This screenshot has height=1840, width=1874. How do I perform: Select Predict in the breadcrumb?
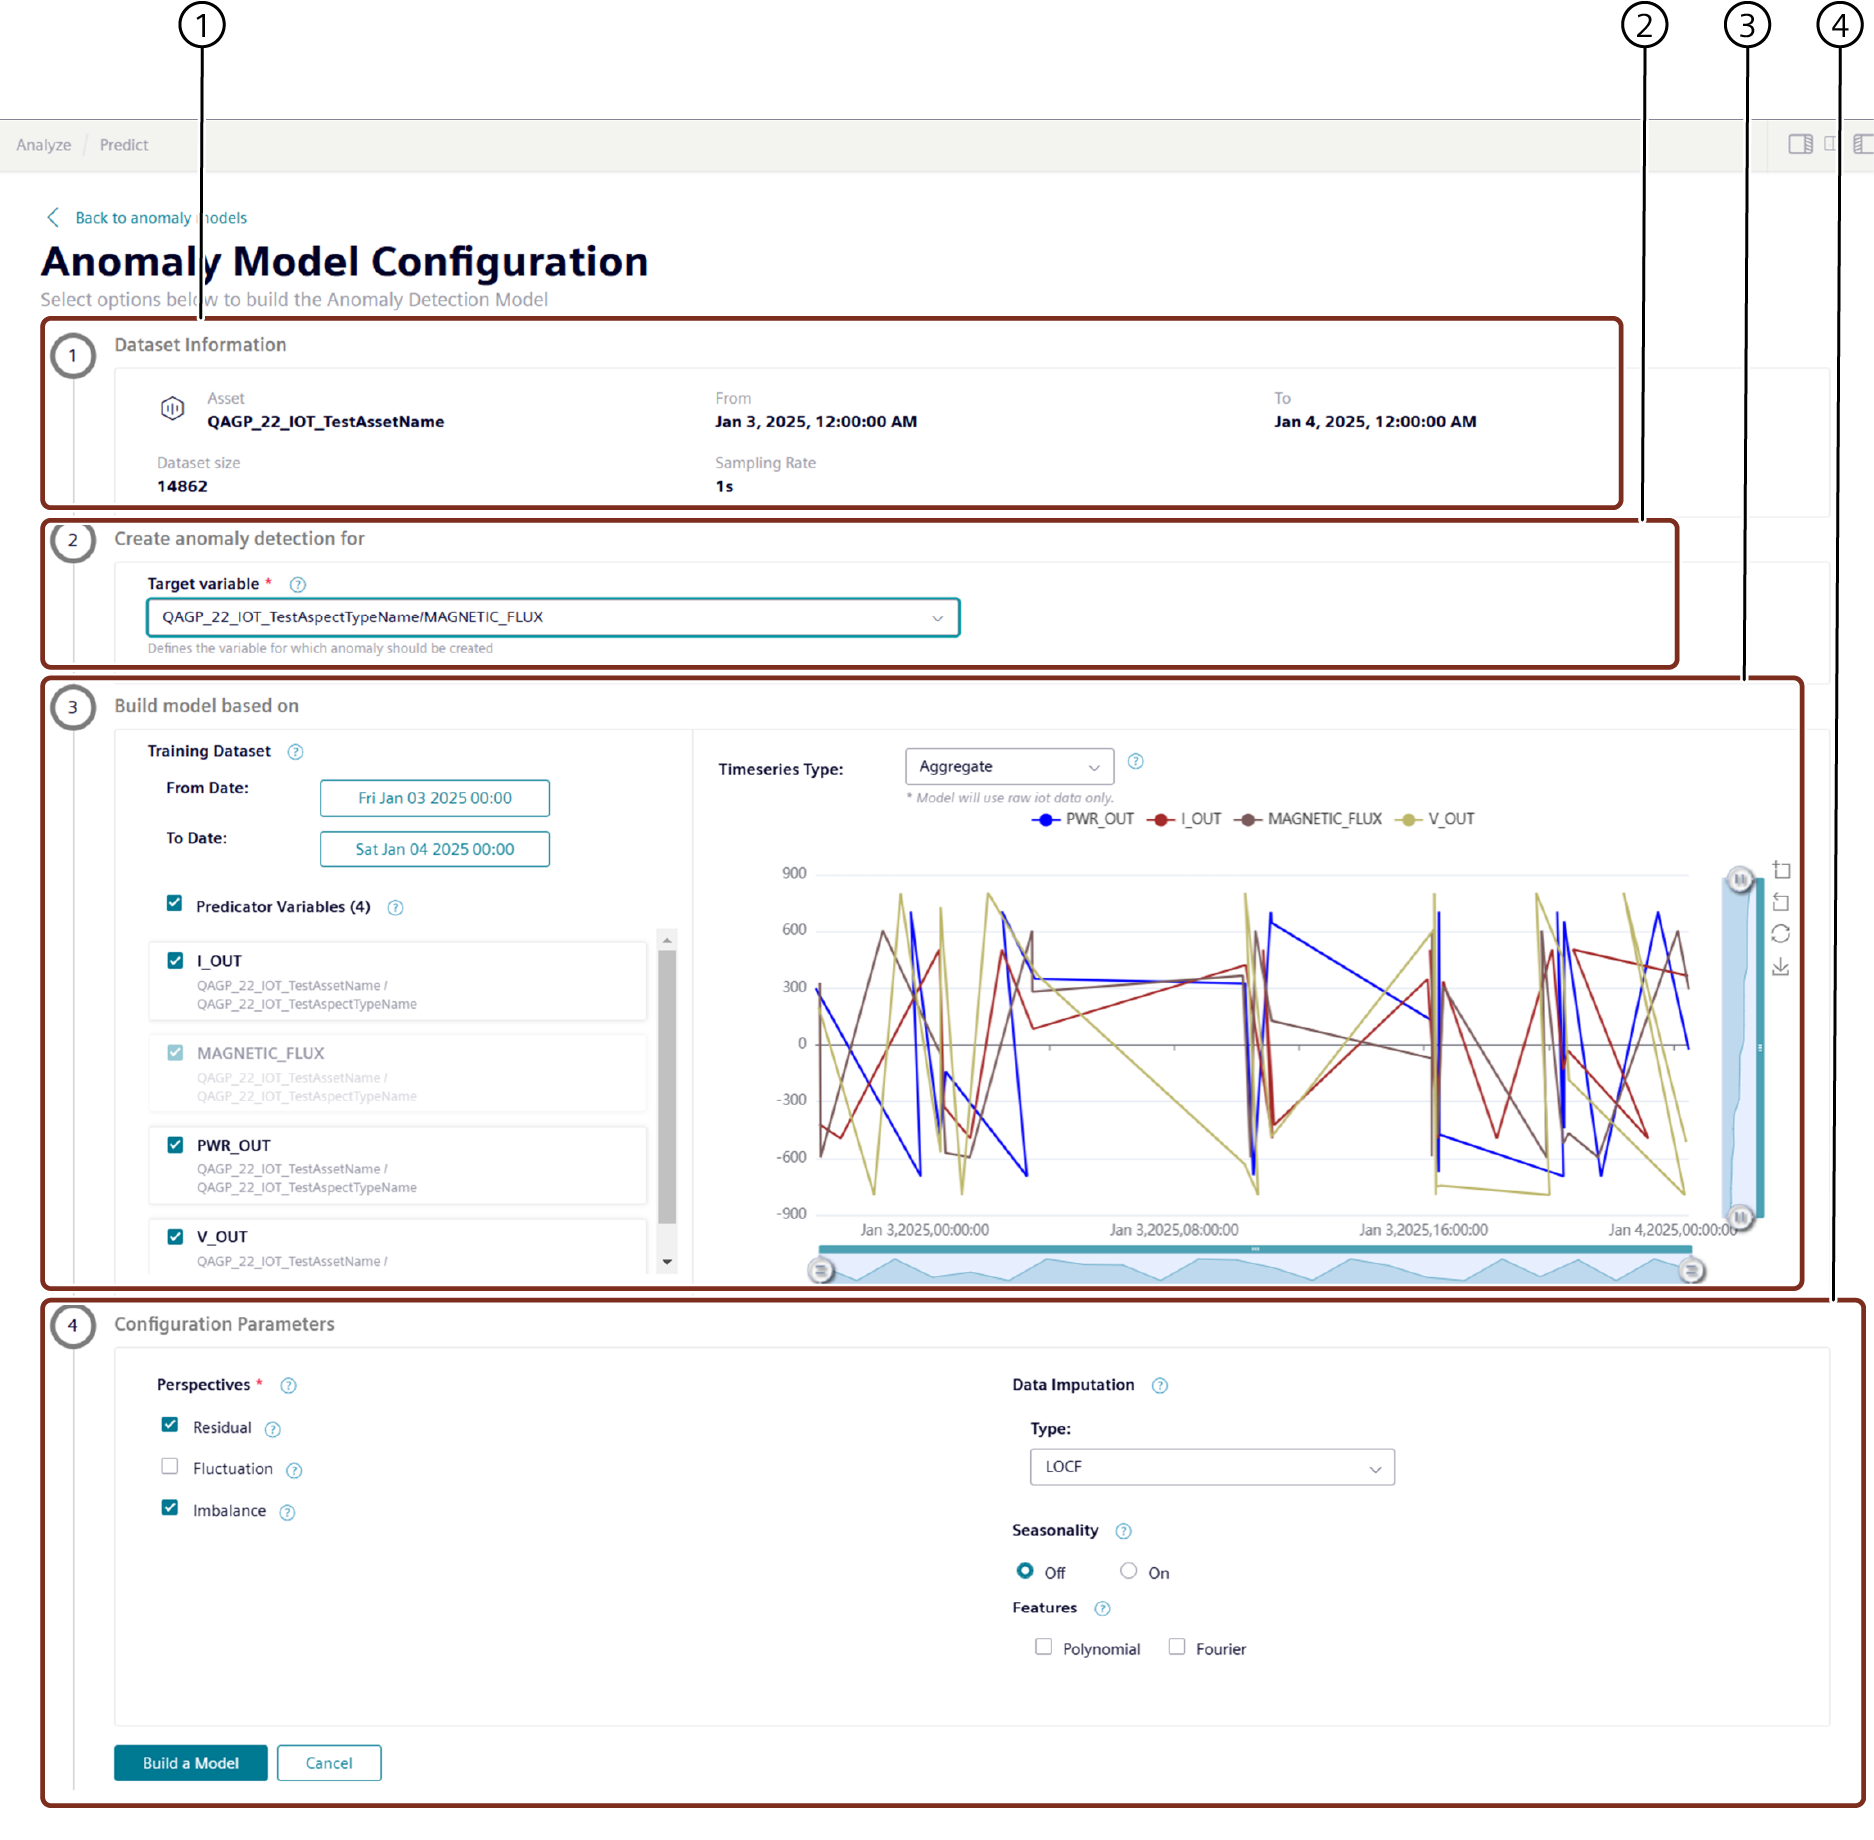click(x=124, y=145)
